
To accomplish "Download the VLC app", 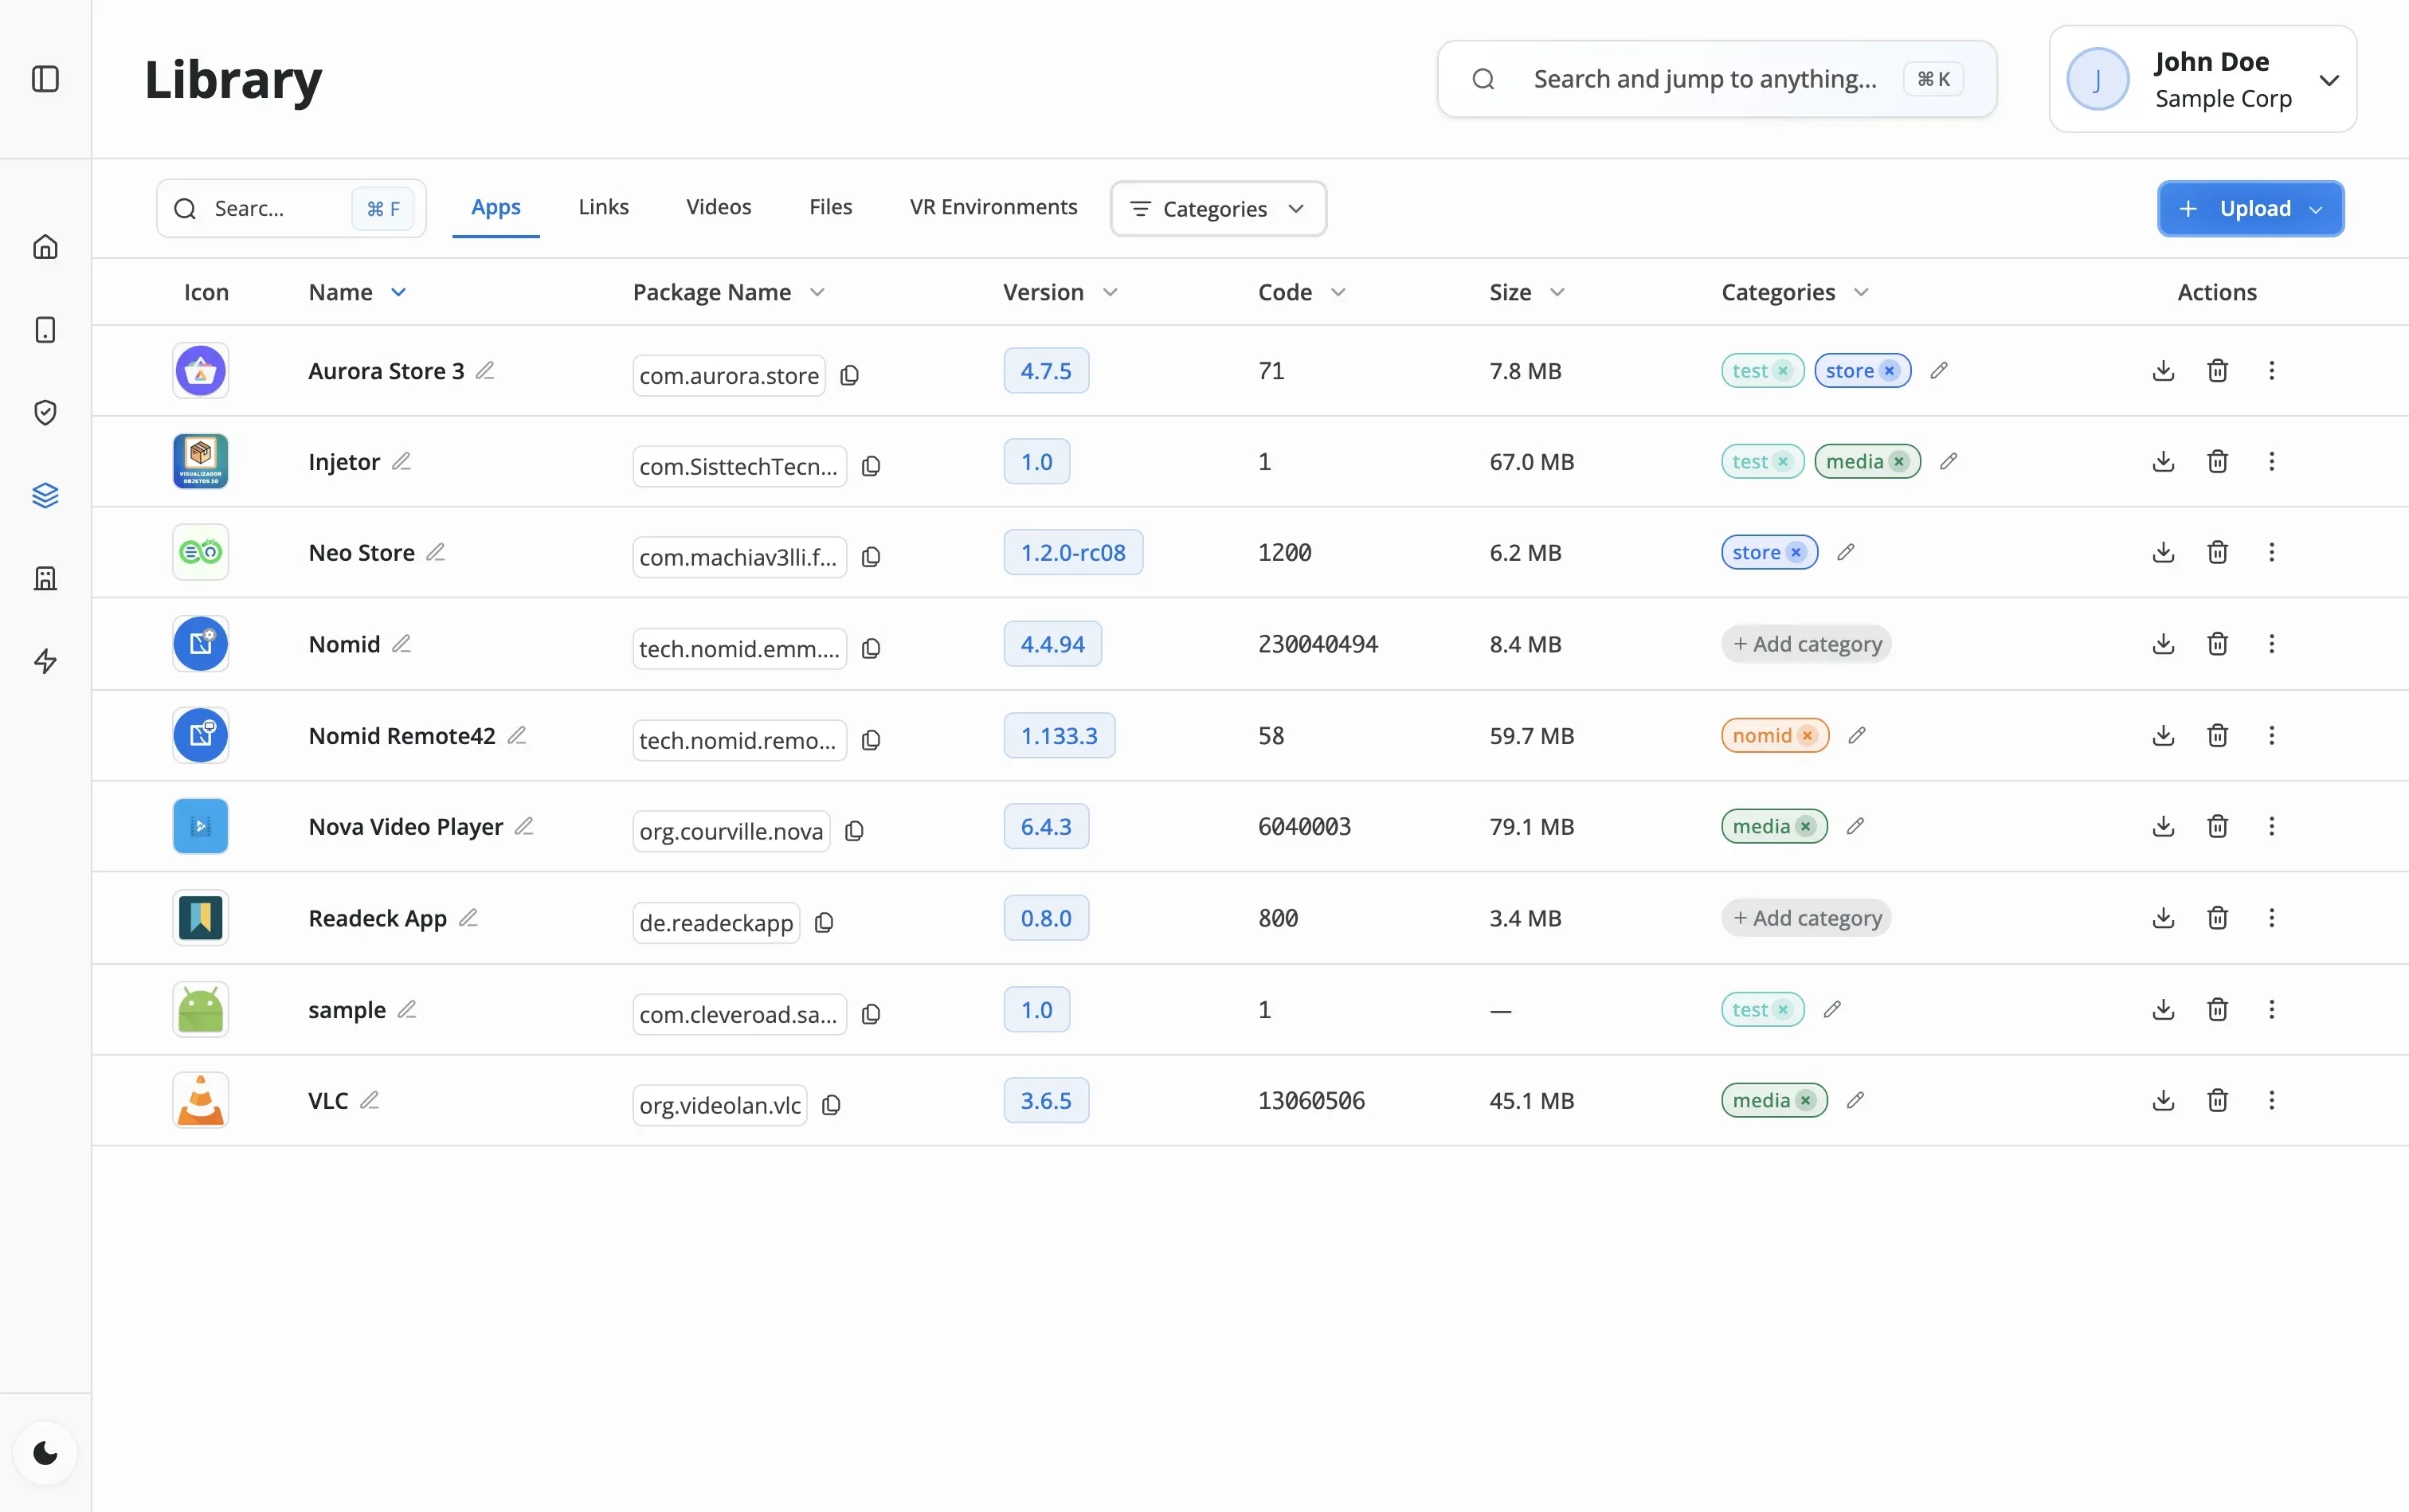I will [x=2163, y=1100].
